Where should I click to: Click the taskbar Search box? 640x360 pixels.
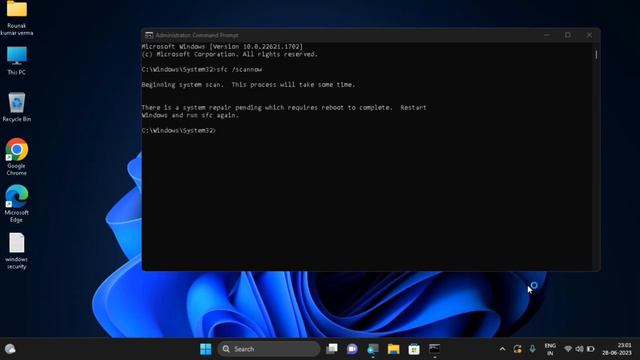click(269, 349)
